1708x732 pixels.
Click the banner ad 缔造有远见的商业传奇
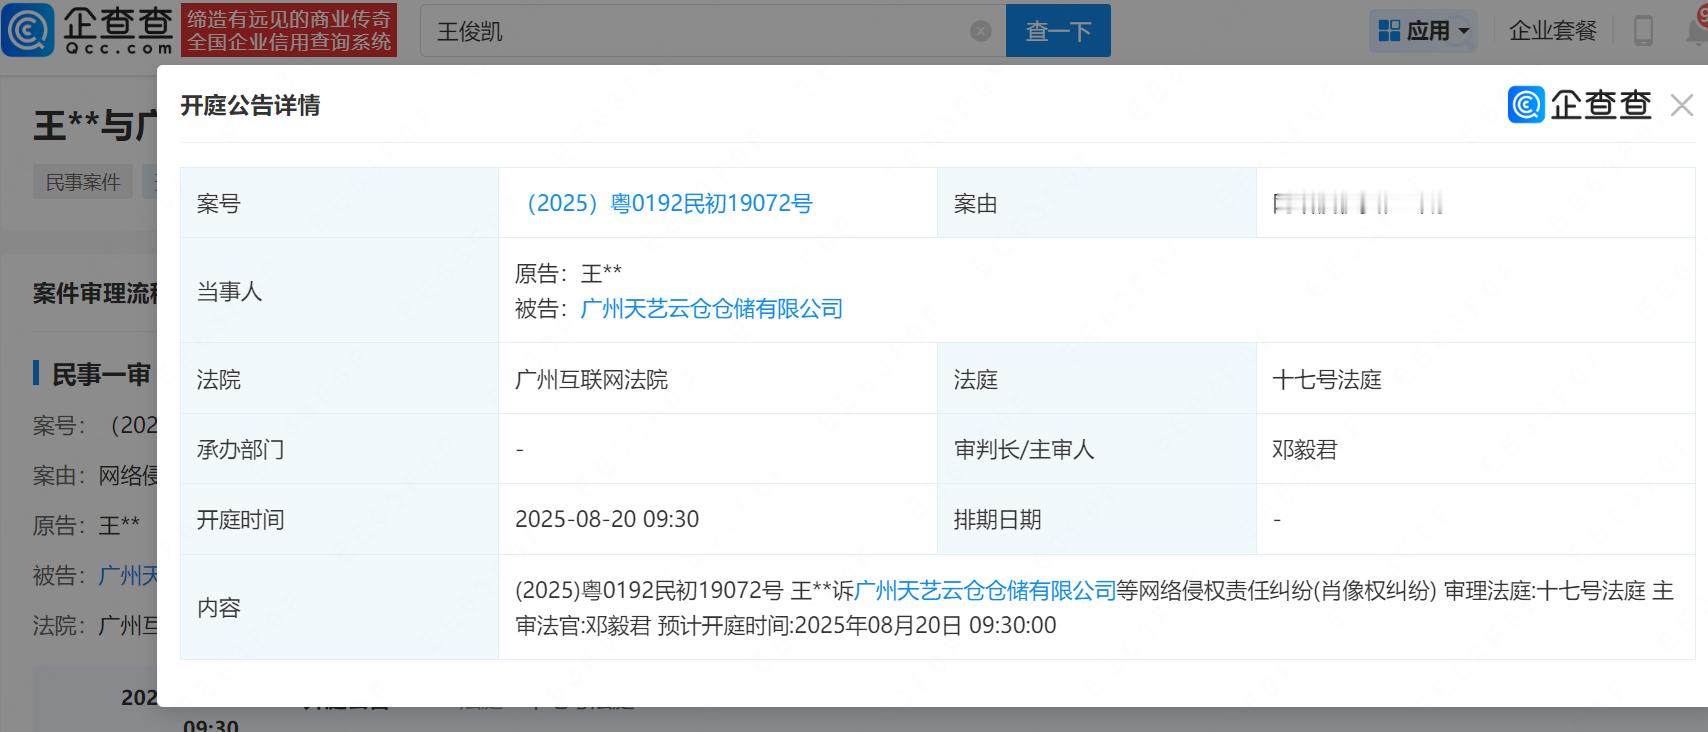[290, 30]
